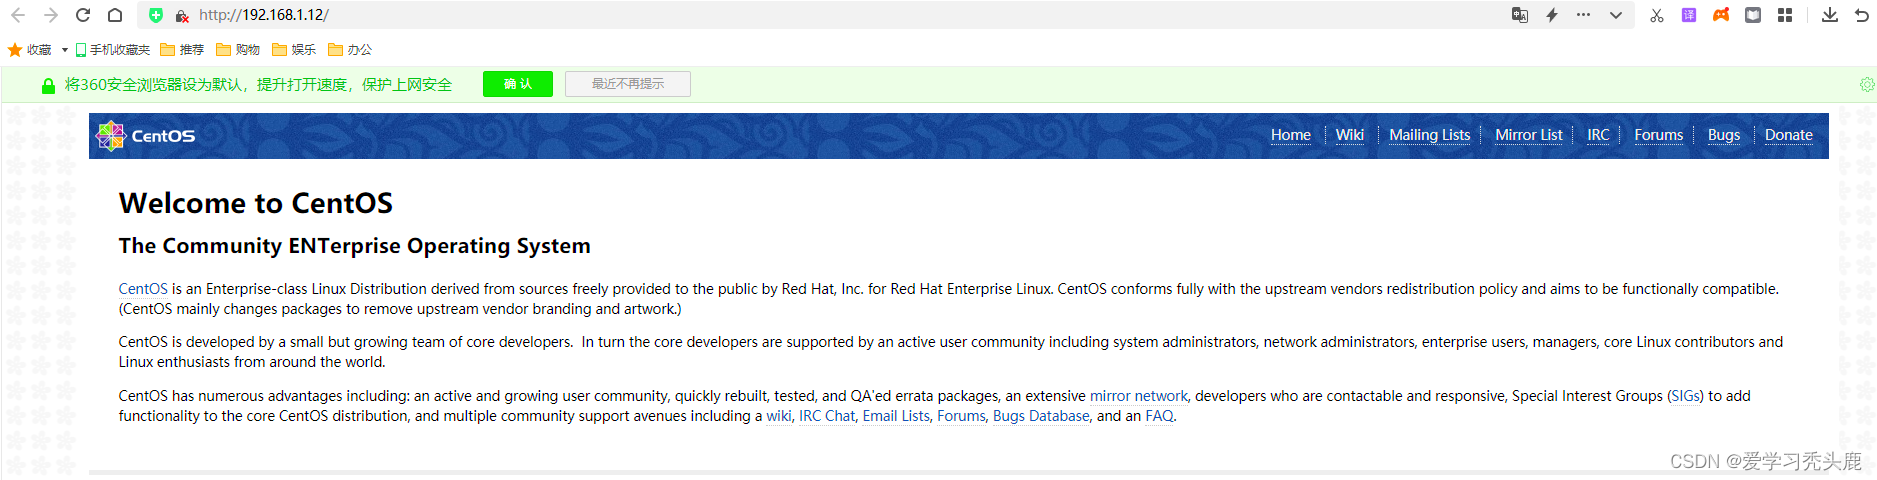The height and width of the screenshot is (480, 1877).
Task: Open the page translation icon in address bar
Action: (x=1519, y=15)
